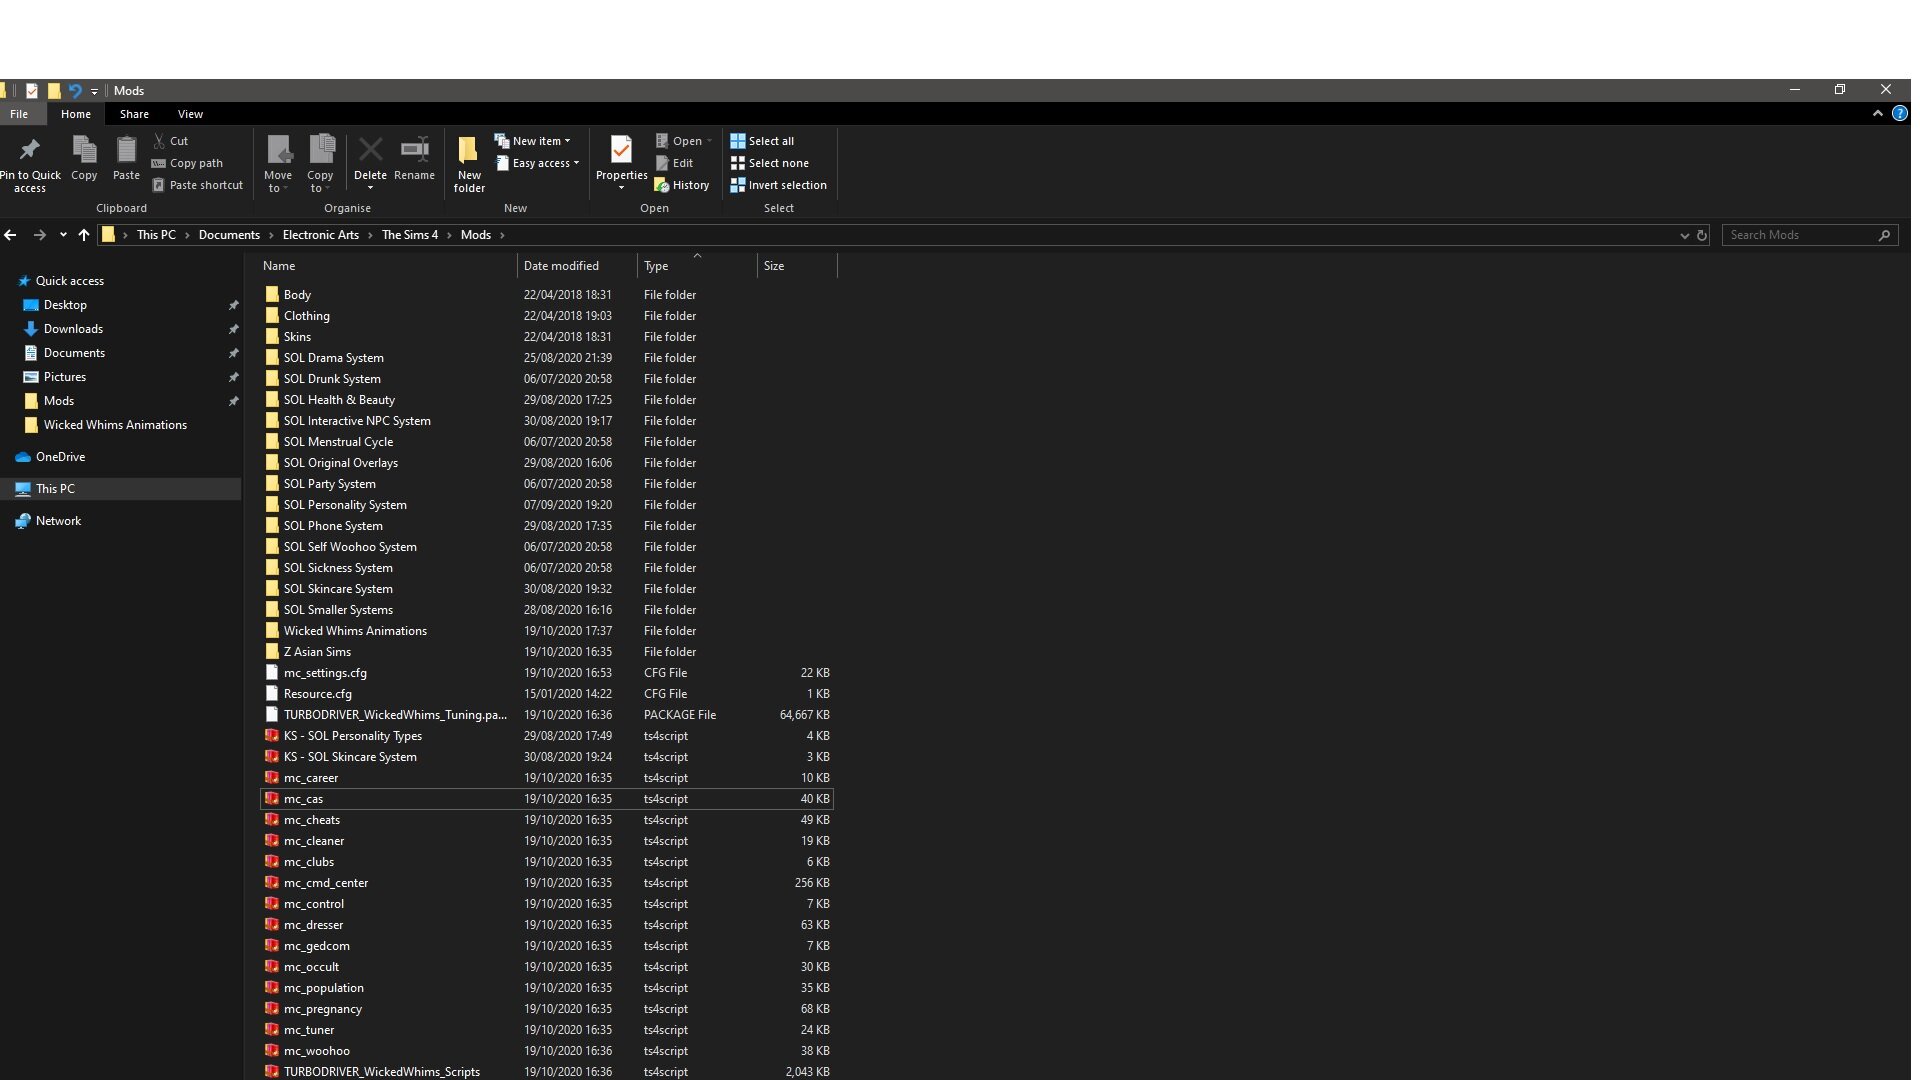Refresh the Mods folder address bar
The width and height of the screenshot is (1920, 1080).
coord(1702,236)
